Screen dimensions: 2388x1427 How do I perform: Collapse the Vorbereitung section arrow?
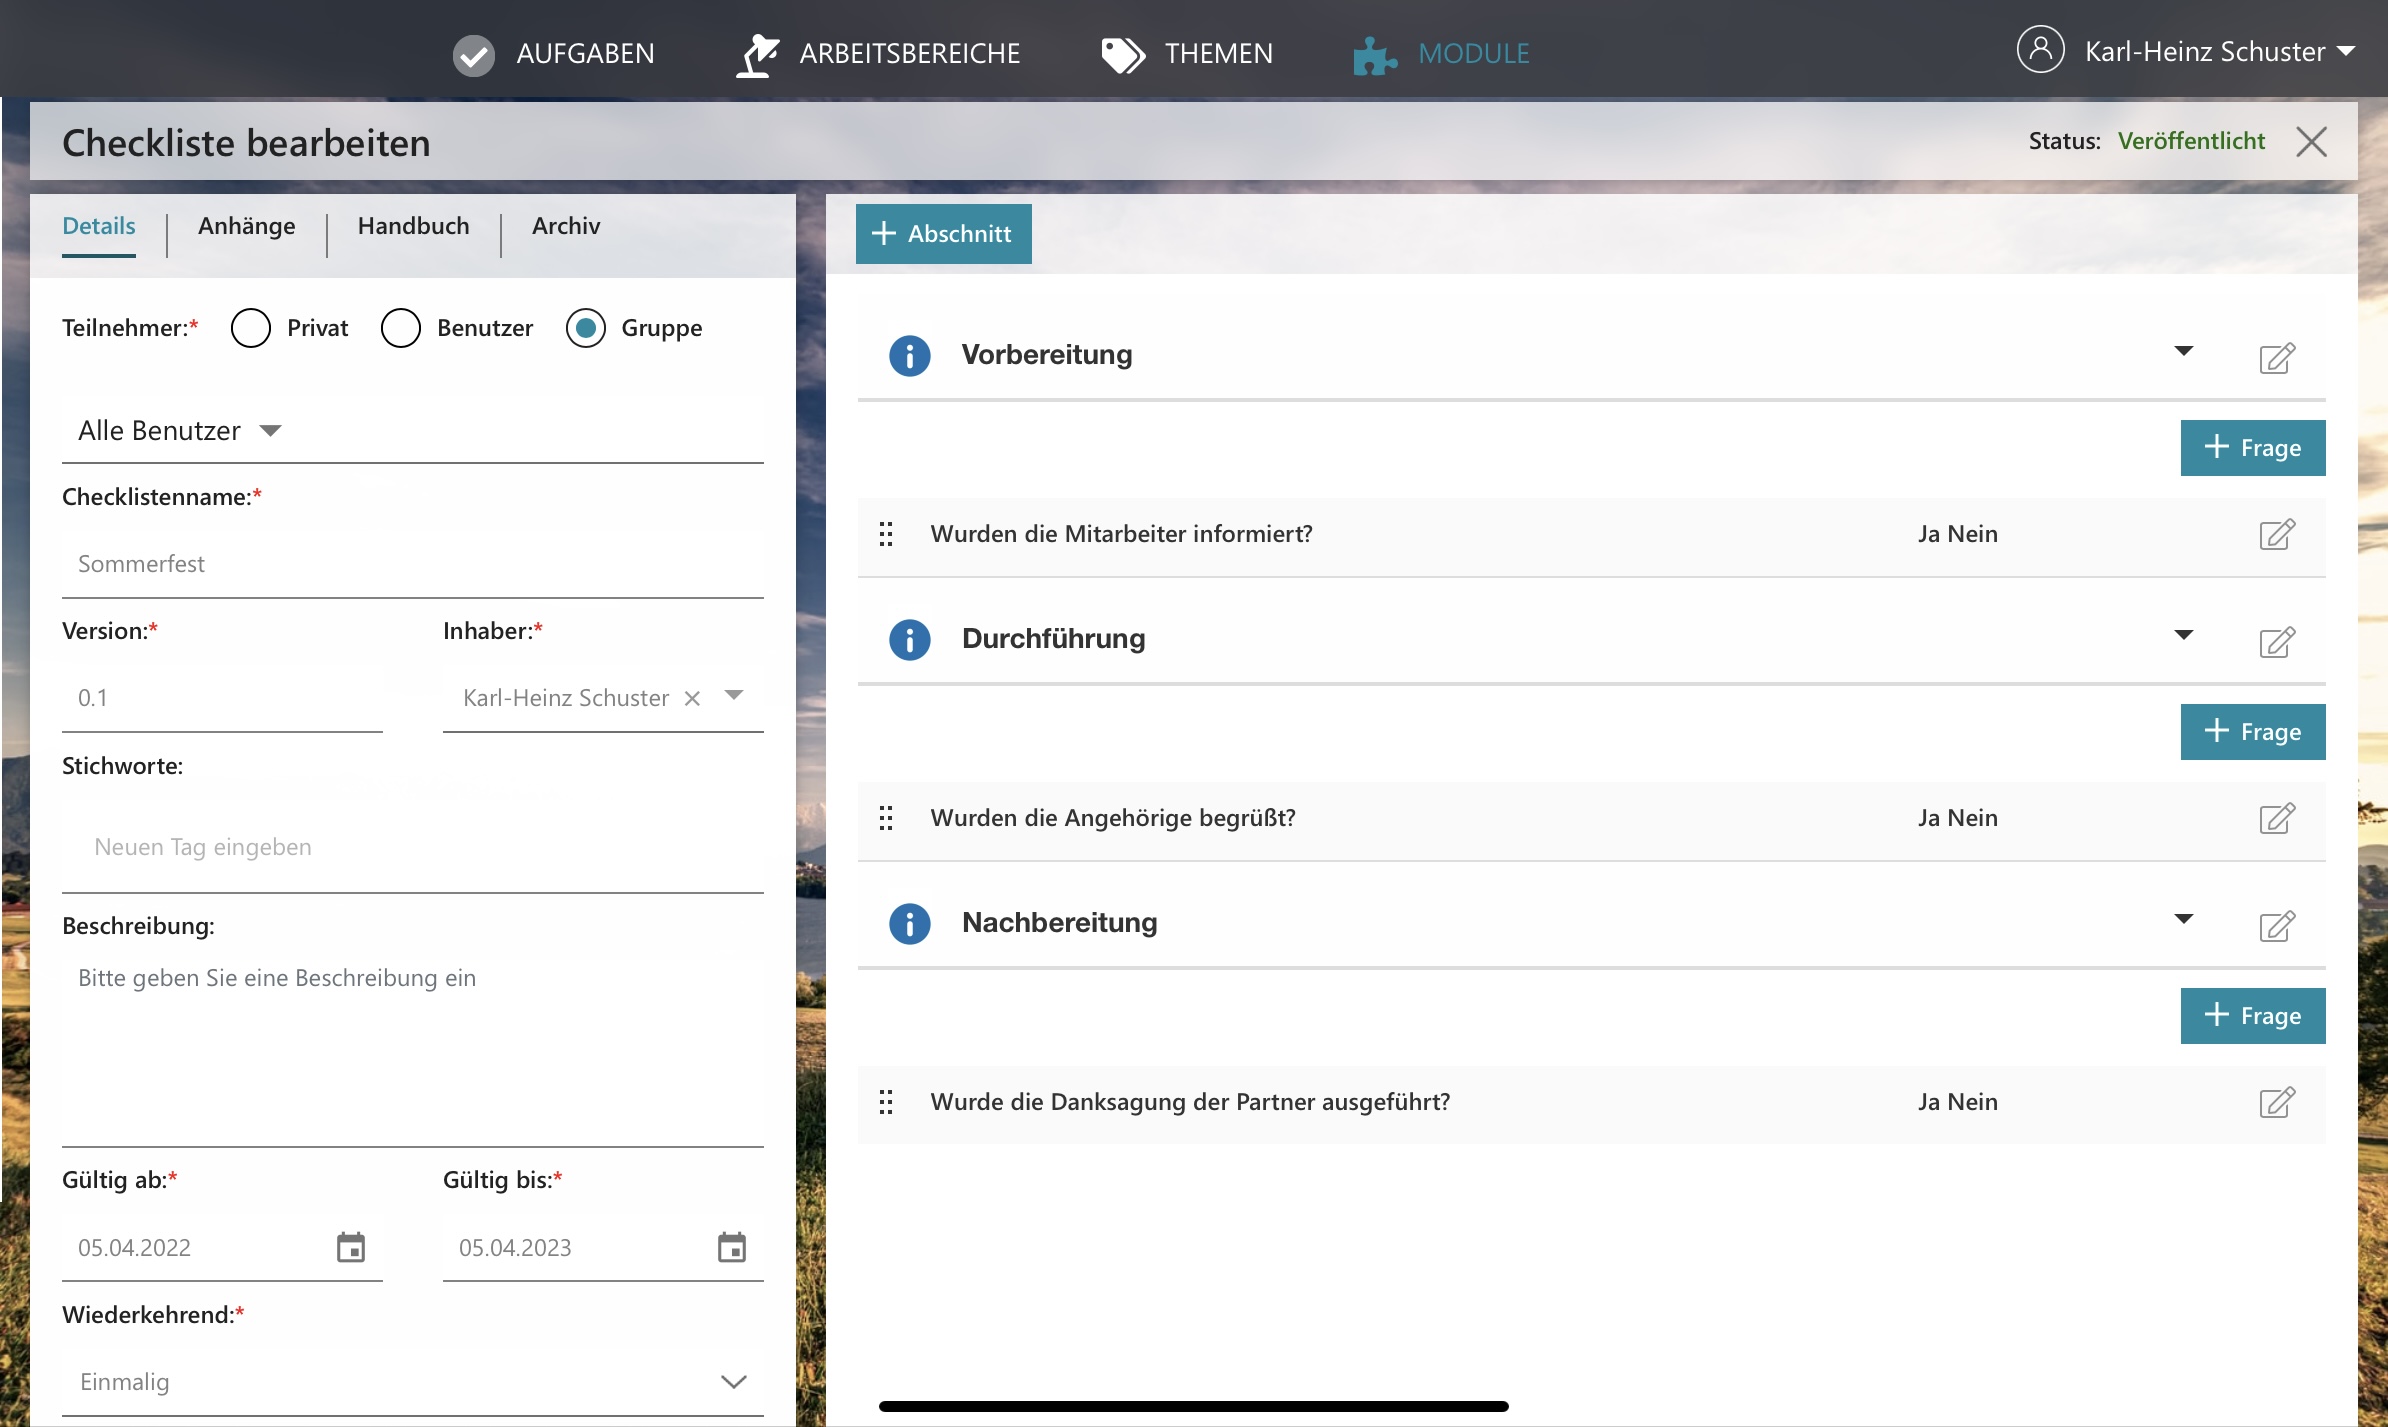[2183, 351]
